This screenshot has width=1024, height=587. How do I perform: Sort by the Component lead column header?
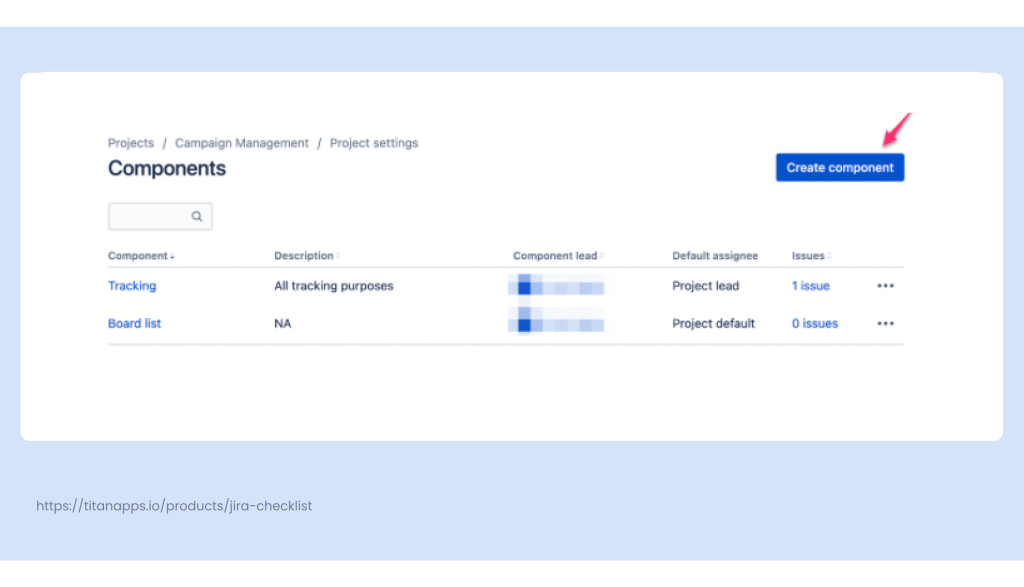(x=556, y=255)
